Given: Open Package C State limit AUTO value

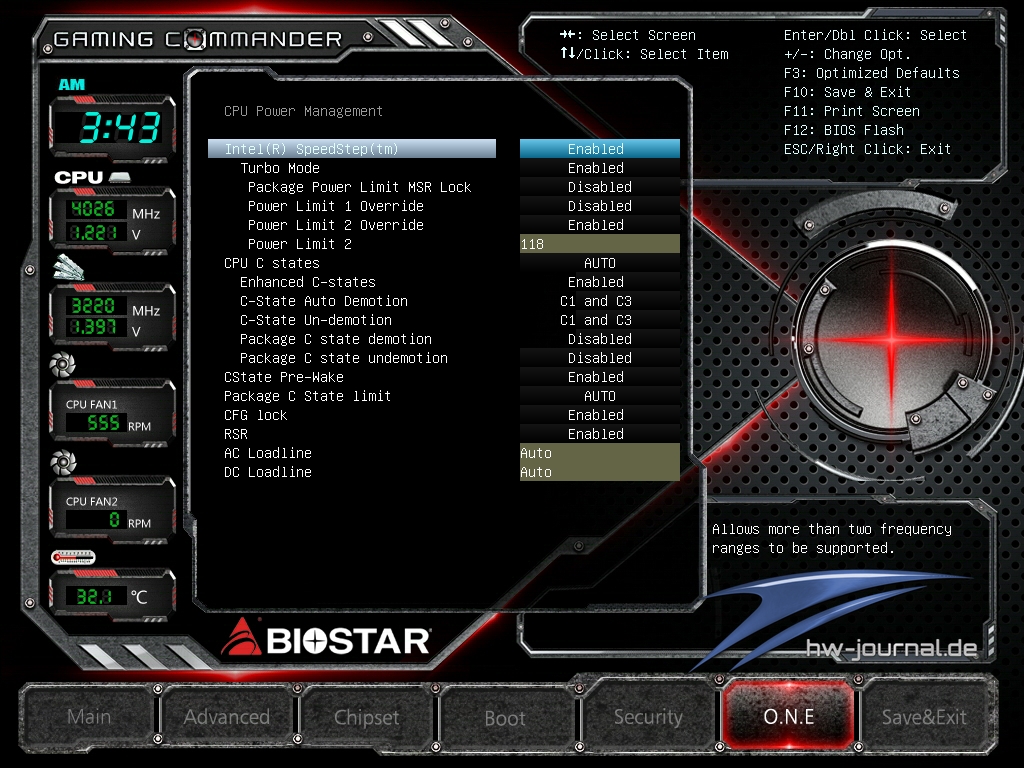Looking at the screenshot, I should pos(600,396).
